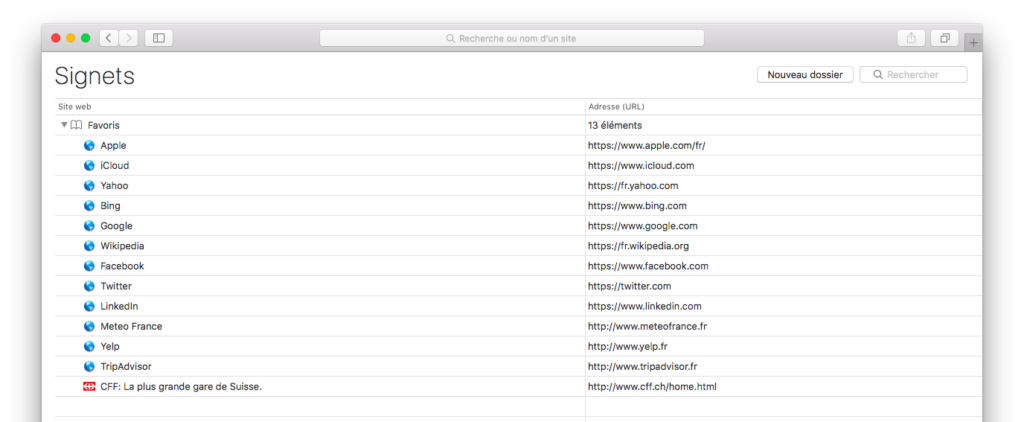
Task: Toggle the sidebar button in toolbar
Action: (159, 38)
